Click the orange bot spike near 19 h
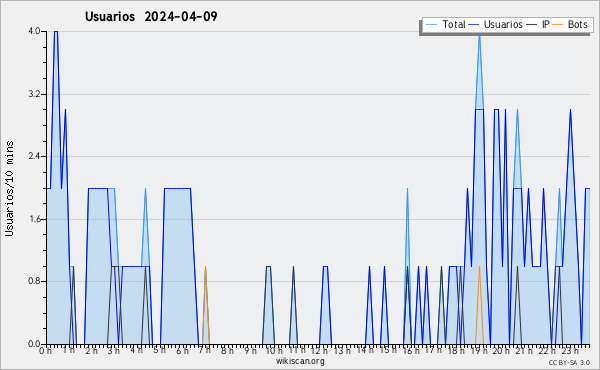Image resolution: width=600 pixels, height=370 pixels. pos(479,305)
